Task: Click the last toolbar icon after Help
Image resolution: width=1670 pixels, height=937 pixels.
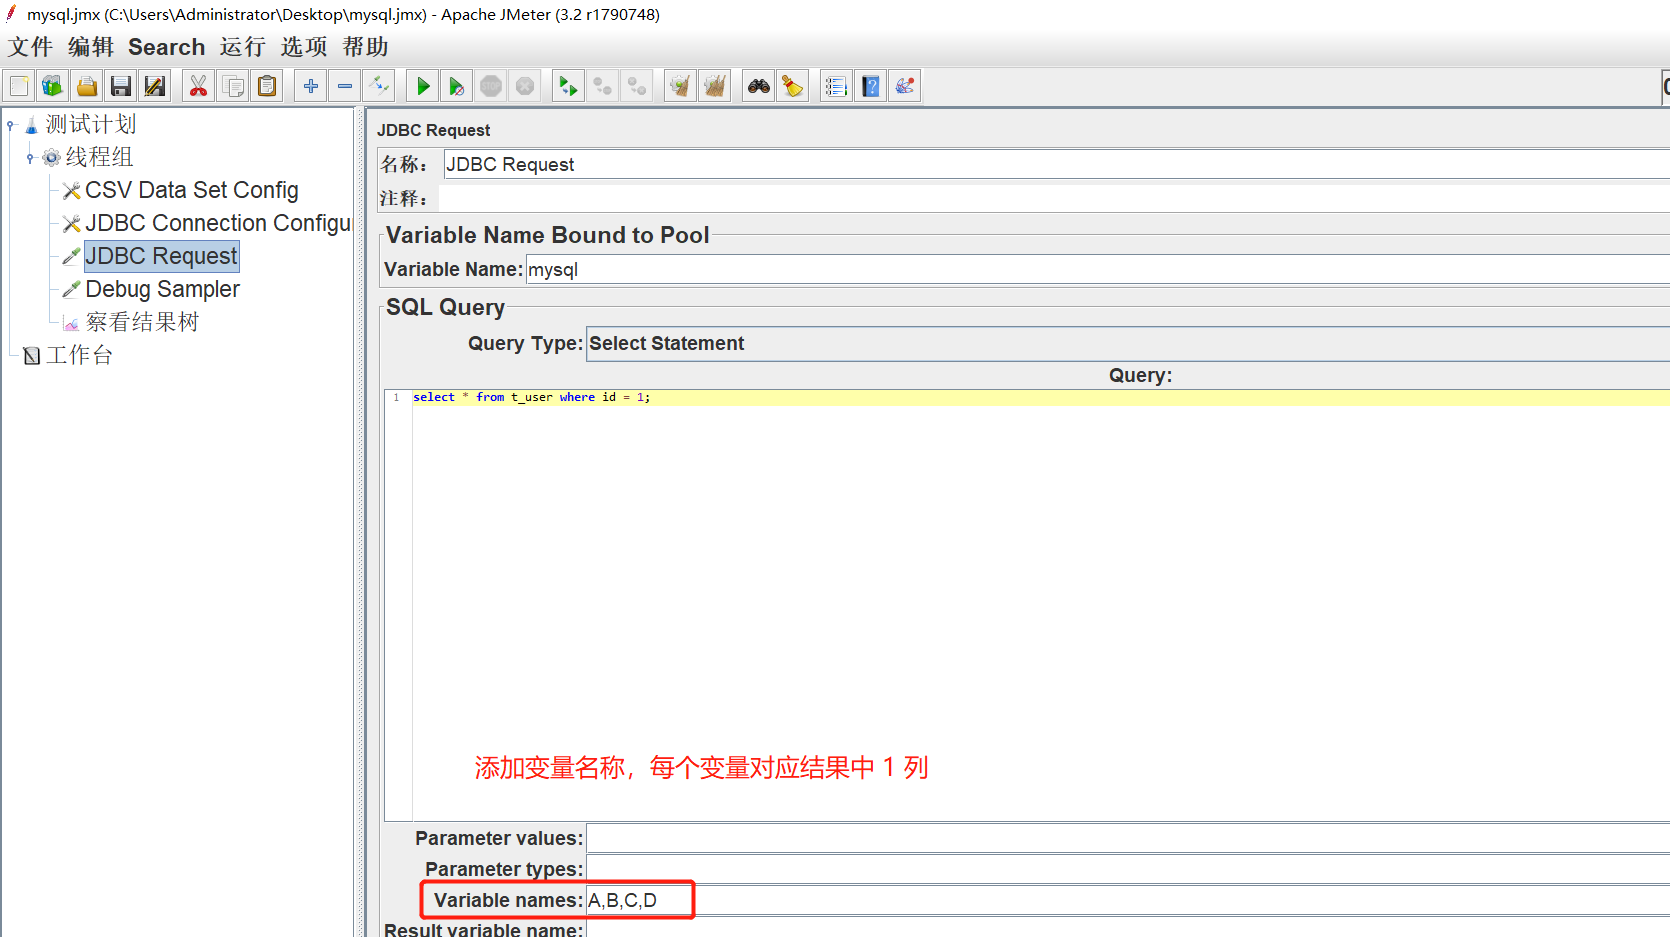Action: (905, 87)
